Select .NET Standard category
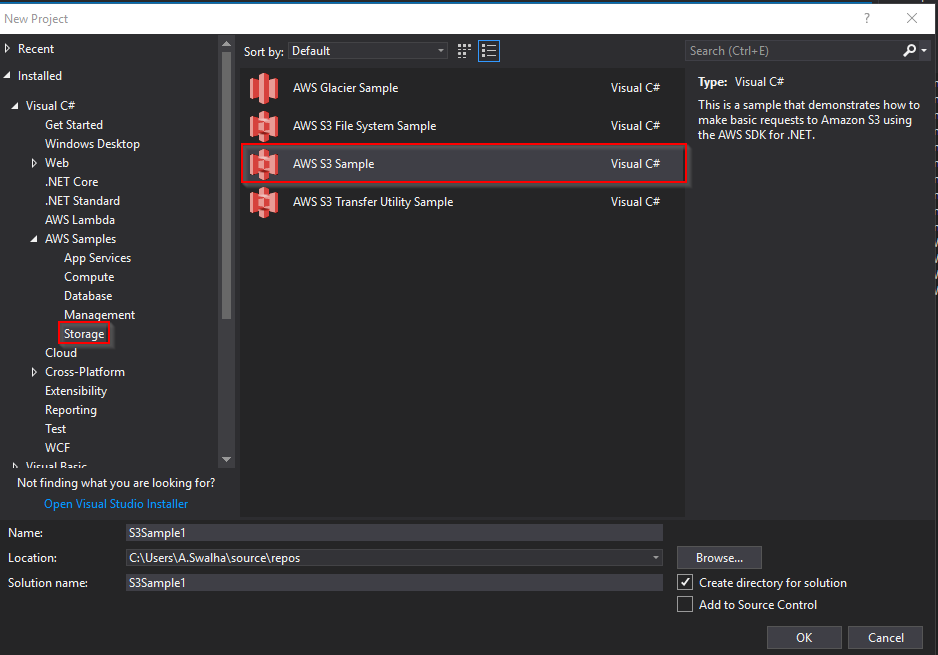The width and height of the screenshot is (938, 655). (82, 201)
